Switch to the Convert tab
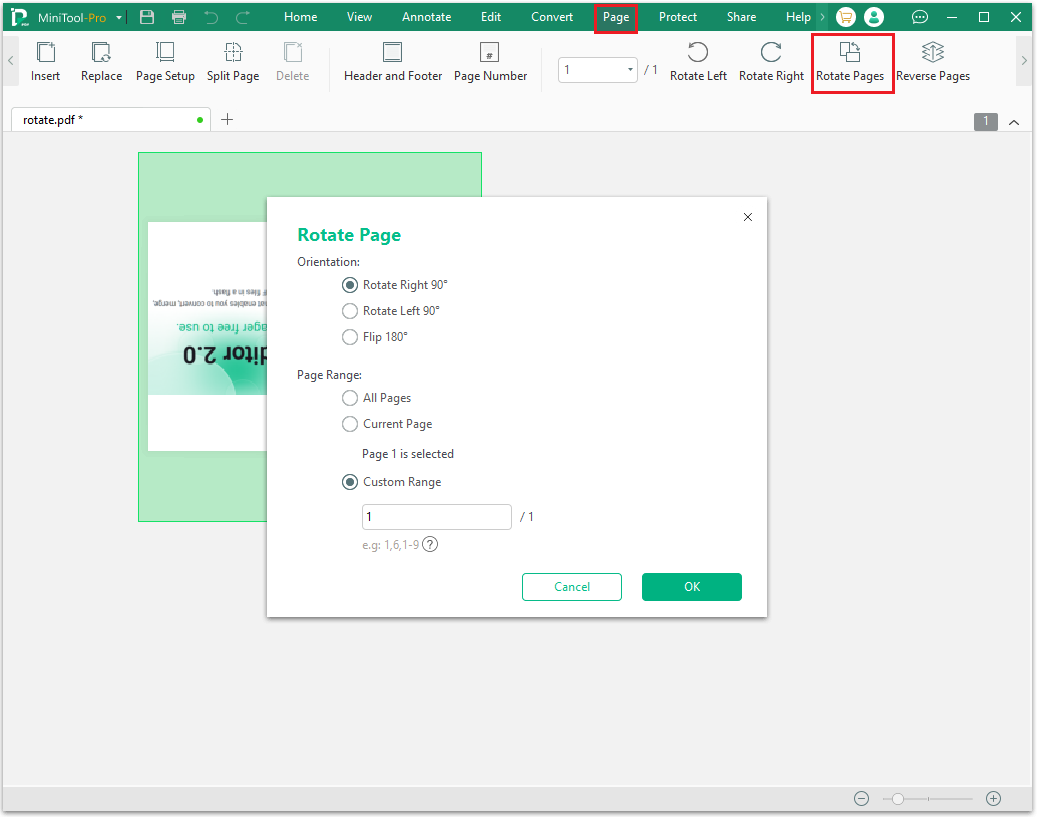The width and height of the screenshot is (1037, 817). click(x=551, y=17)
